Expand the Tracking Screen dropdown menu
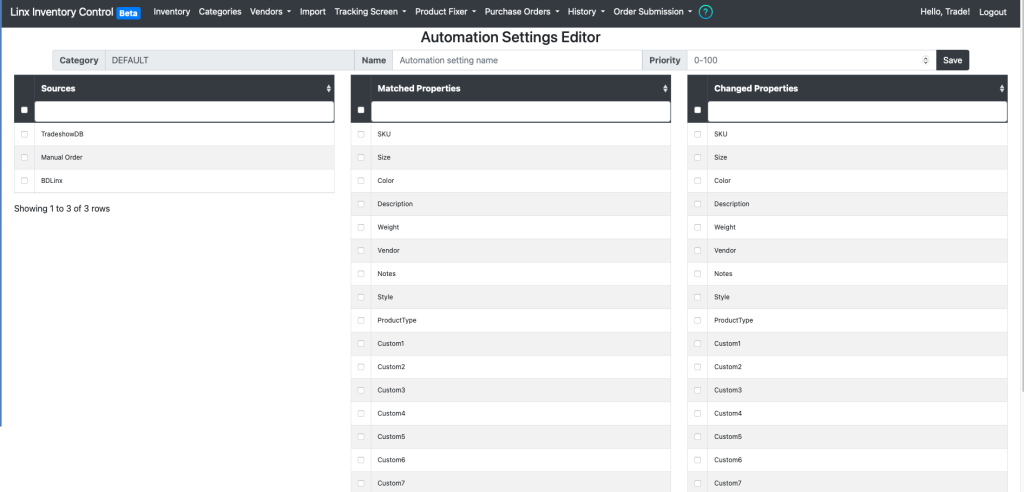The height and width of the screenshot is (492, 1024). pyautogui.click(x=370, y=12)
